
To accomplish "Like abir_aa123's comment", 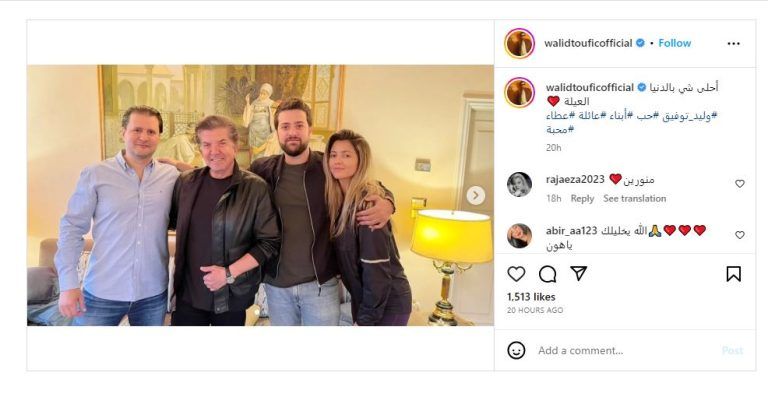I will [740, 235].
